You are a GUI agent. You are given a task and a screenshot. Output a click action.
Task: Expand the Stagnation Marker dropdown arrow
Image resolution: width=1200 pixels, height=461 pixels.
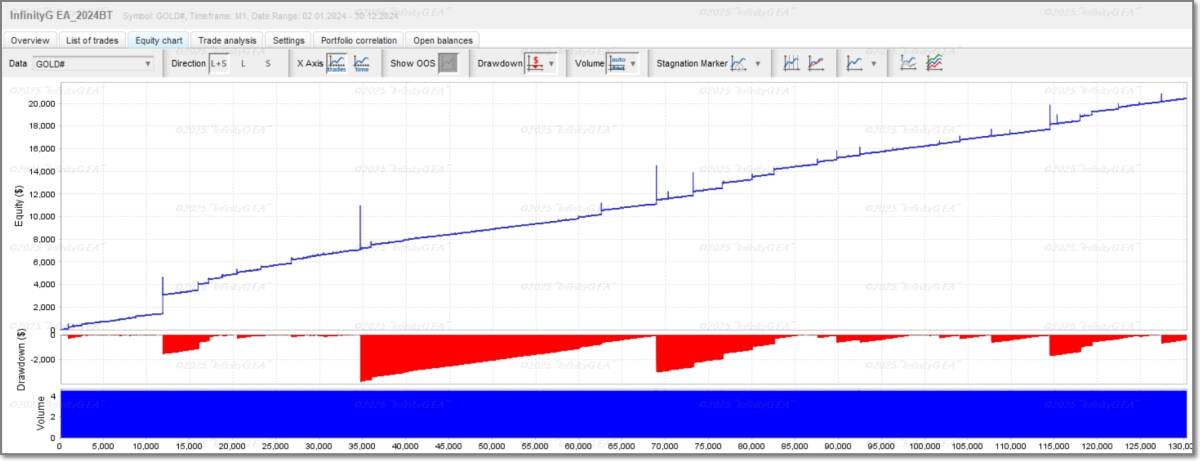tap(757, 63)
